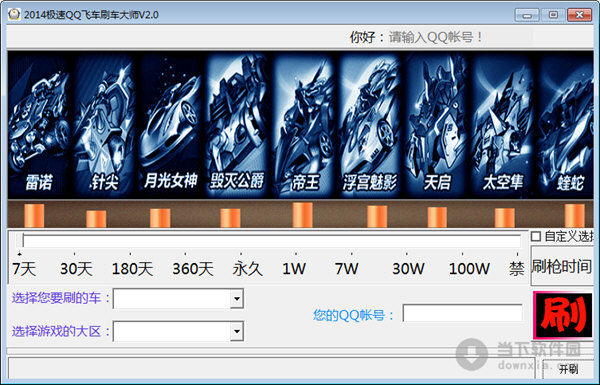Click the 您的QQ帐号 input field
The image size is (600, 385).
[x=462, y=313]
